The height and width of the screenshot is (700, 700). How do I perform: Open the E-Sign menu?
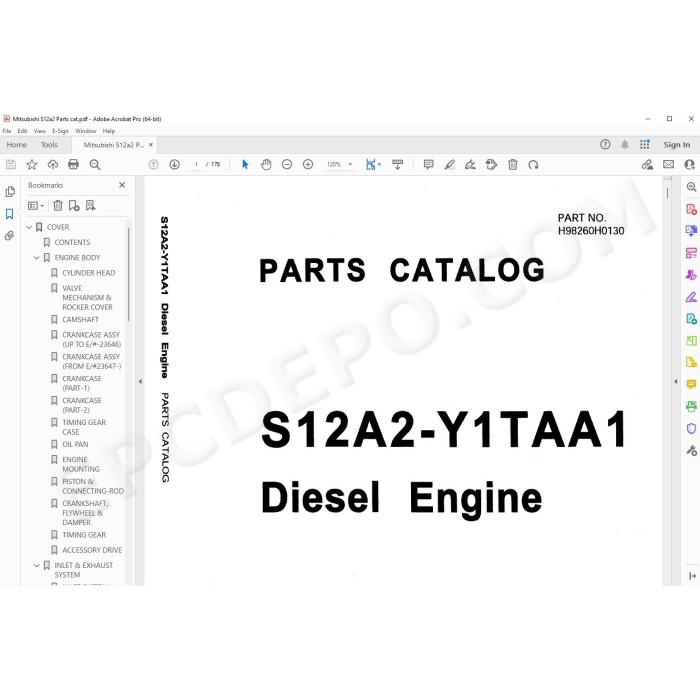60,131
